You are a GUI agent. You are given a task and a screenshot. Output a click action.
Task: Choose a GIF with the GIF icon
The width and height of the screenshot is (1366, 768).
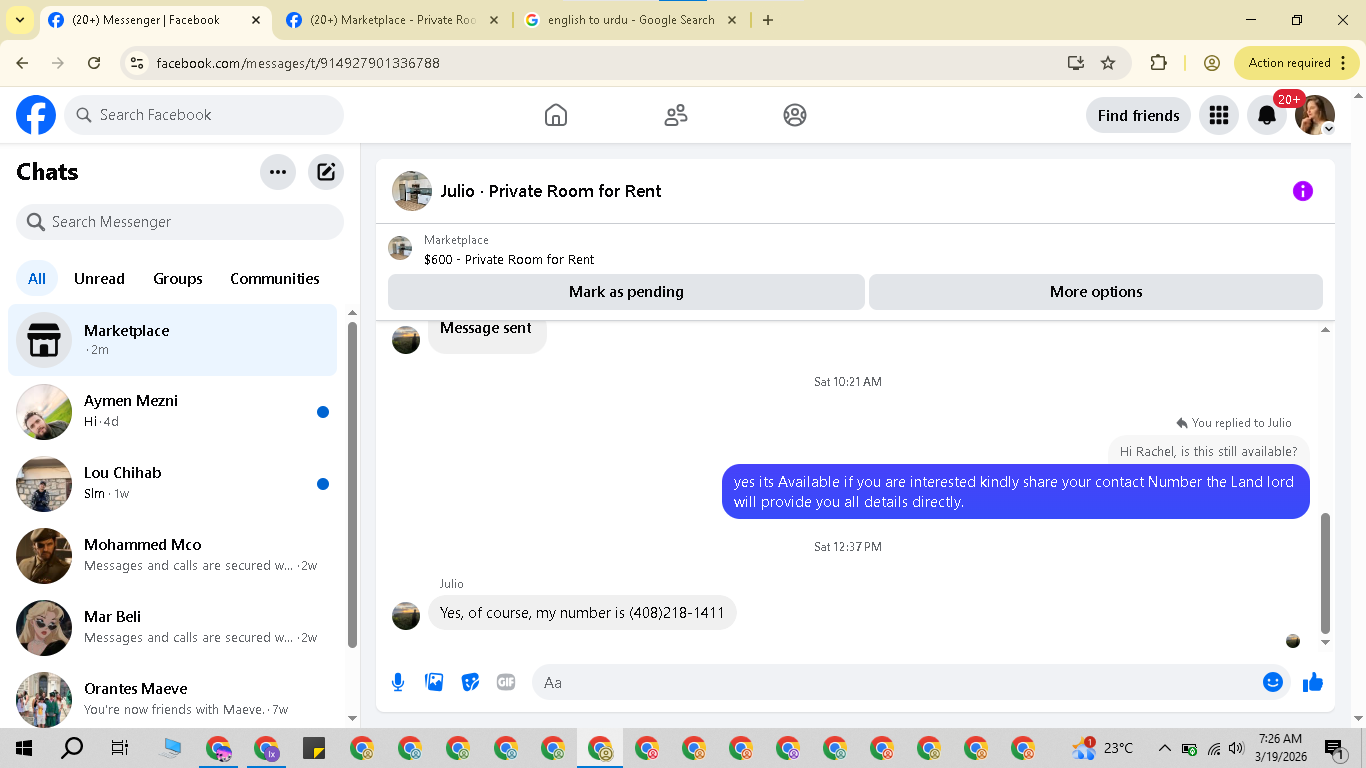click(x=506, y=682)
